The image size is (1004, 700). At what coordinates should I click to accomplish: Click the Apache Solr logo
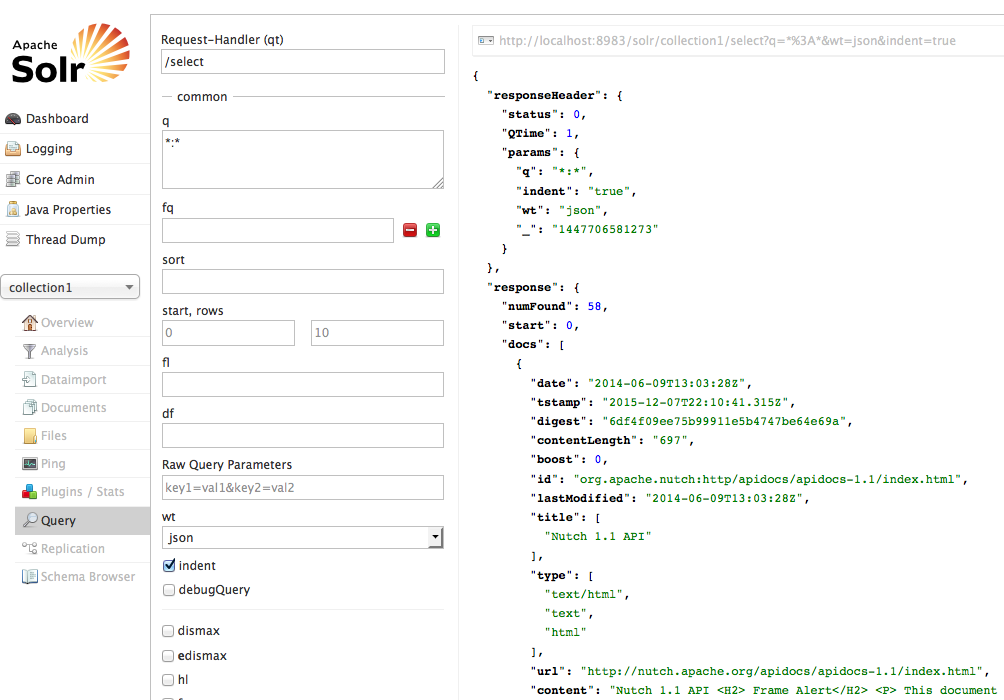(70, 53)
